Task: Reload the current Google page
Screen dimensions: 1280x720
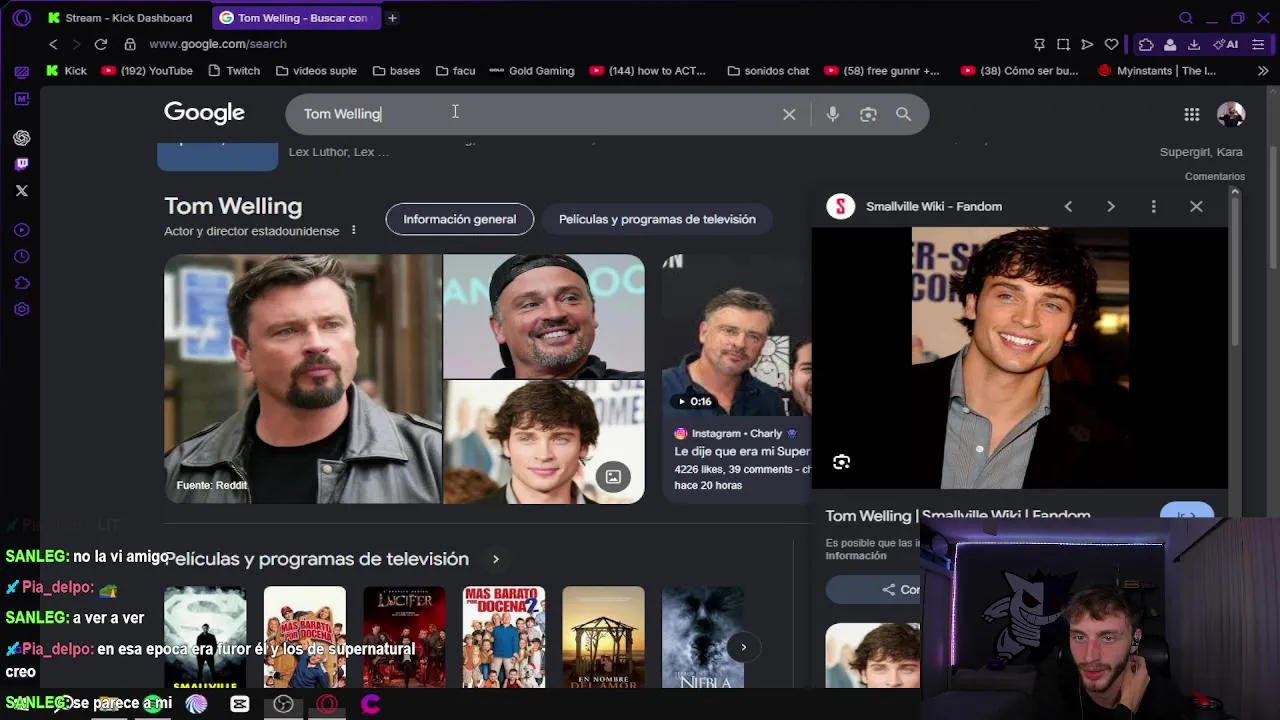Action: (x=101, y=44)
